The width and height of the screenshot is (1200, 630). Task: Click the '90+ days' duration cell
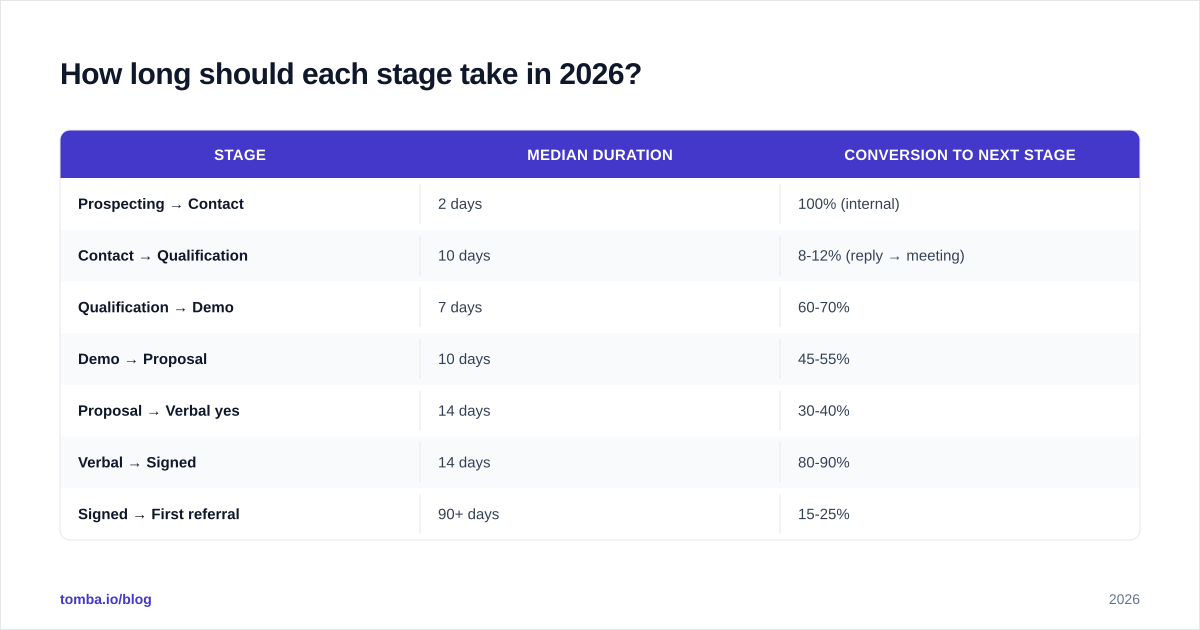point(600,514)
